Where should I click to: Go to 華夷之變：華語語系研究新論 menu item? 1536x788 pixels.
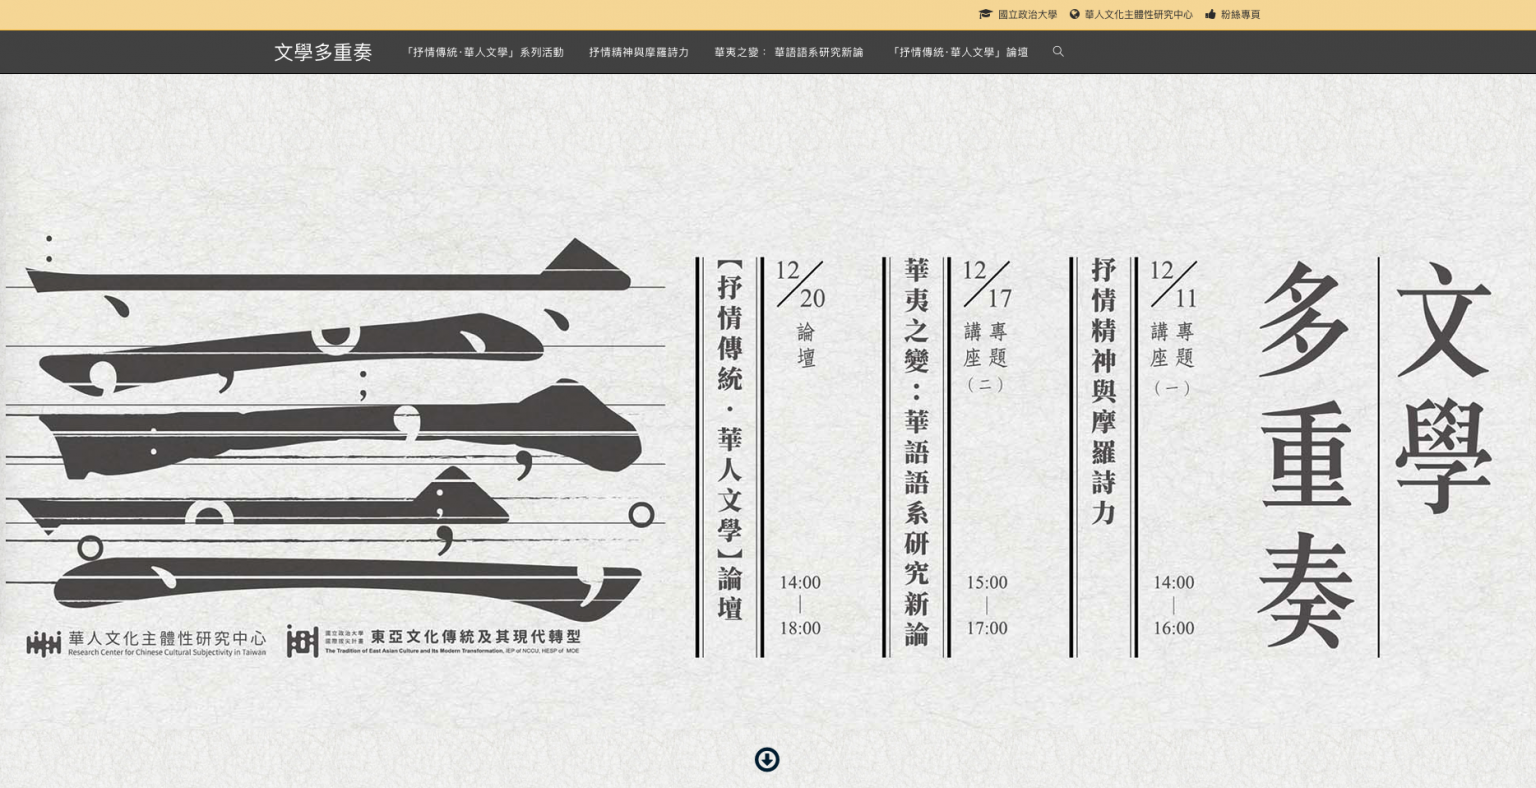click(789, 52)
